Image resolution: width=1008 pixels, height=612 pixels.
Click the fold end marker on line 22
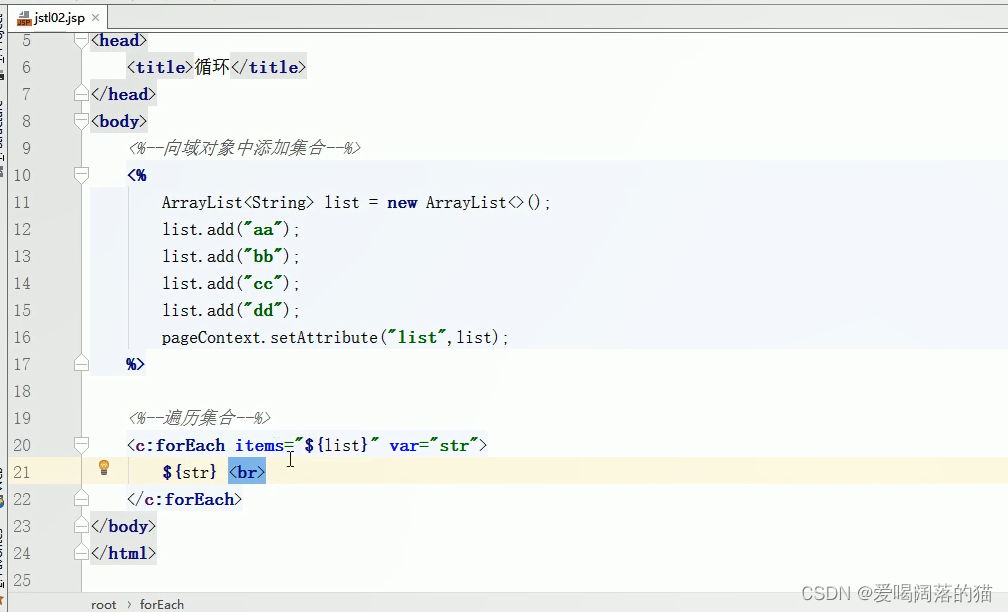click(x=81, y=499)
